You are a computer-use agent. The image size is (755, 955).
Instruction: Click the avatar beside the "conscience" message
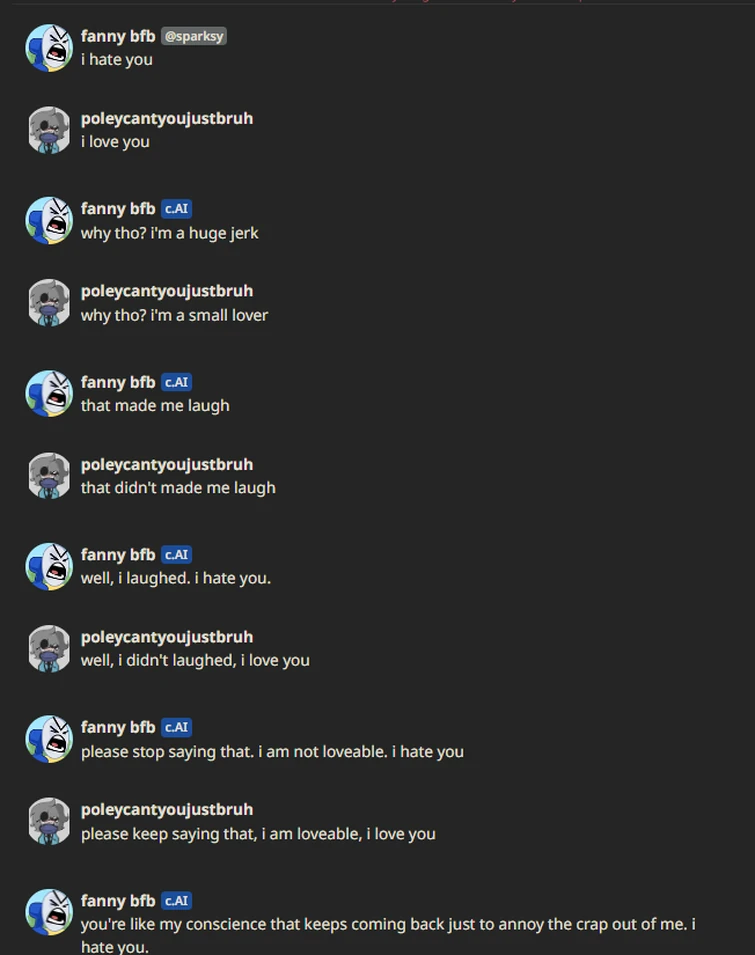[x=49, y=912]
